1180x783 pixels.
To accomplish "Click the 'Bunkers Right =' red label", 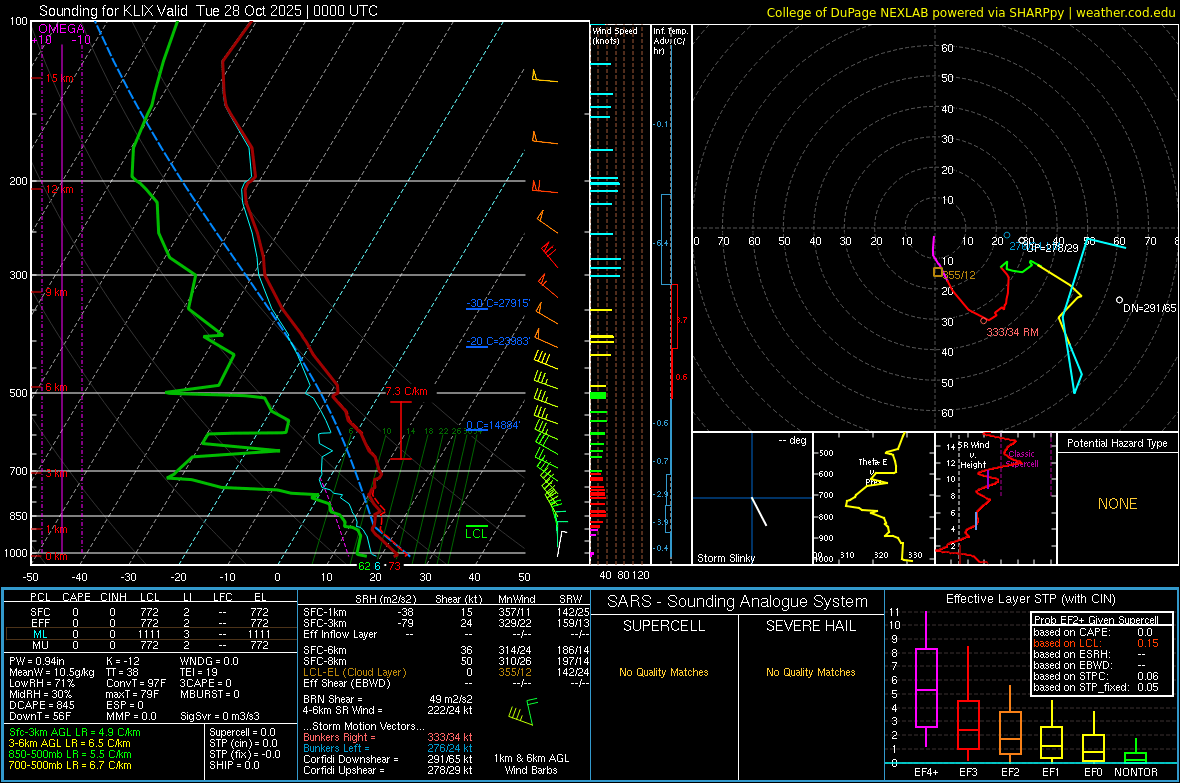I will (339, 737).
